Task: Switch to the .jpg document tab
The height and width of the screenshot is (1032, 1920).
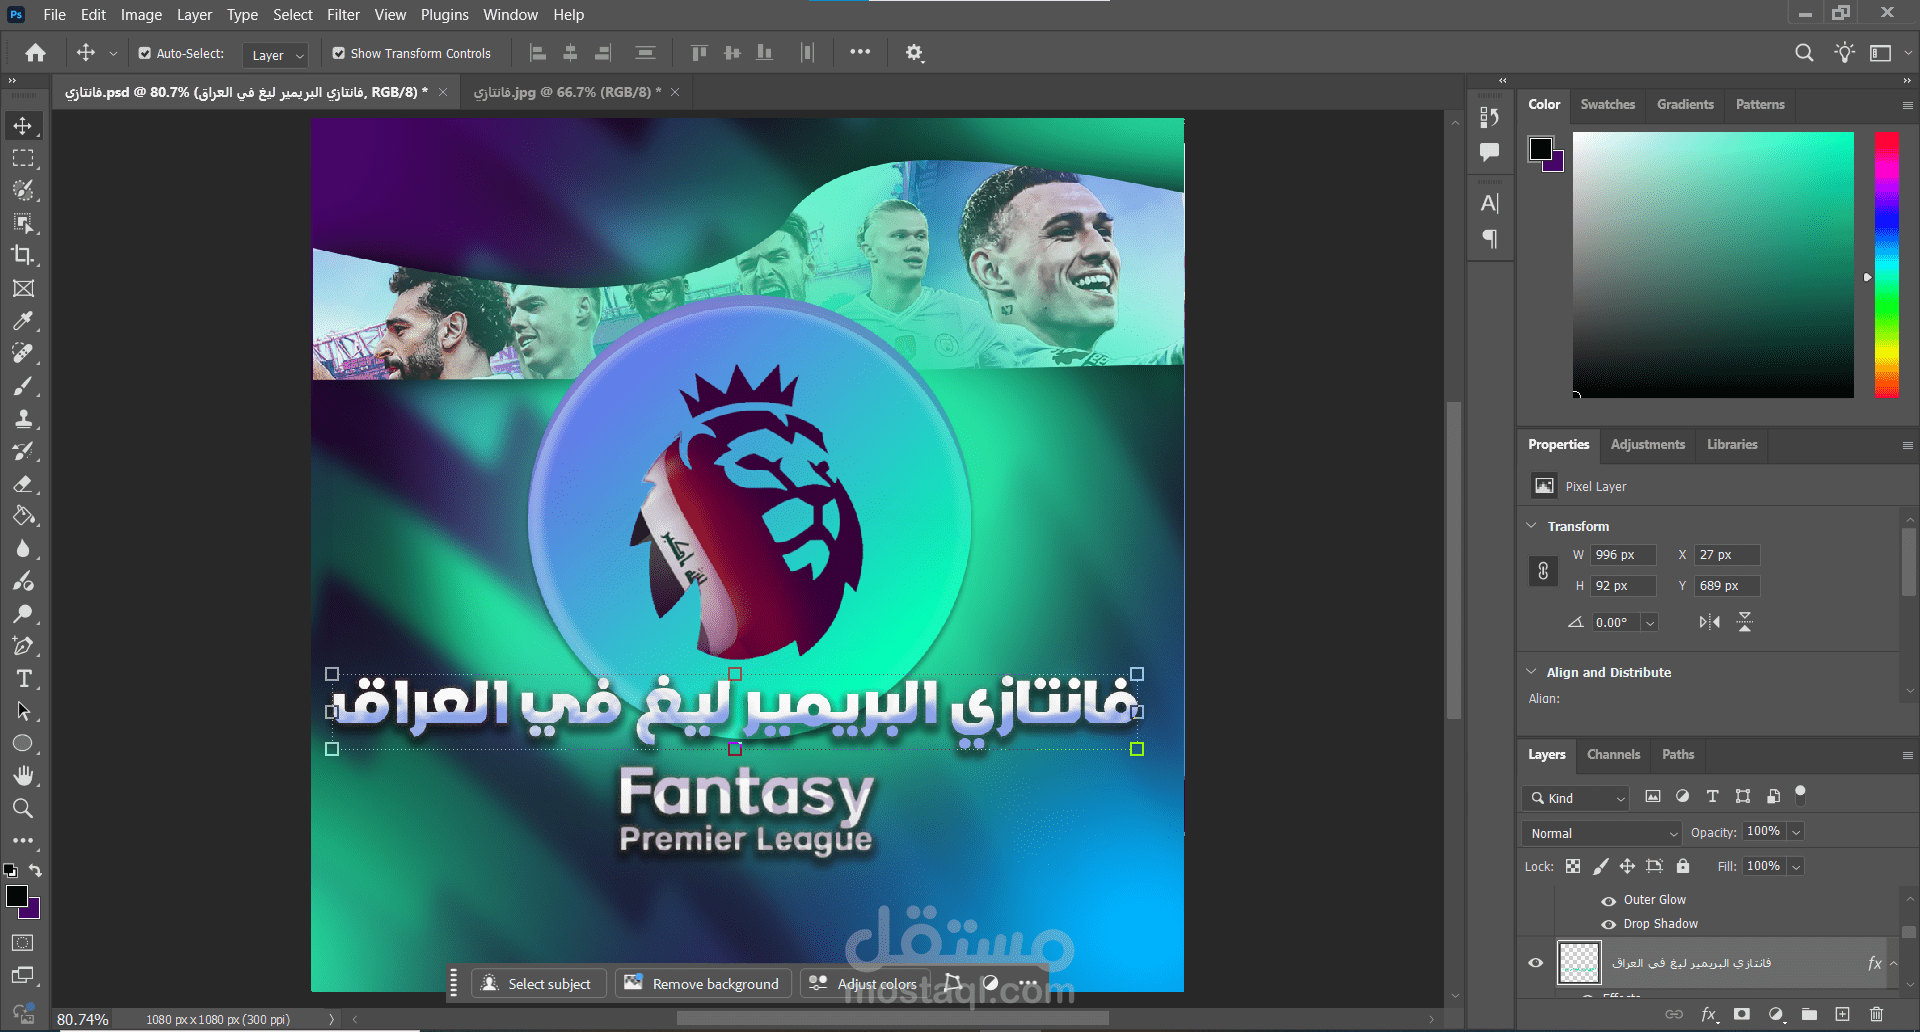Action: (x=568, y=92)
